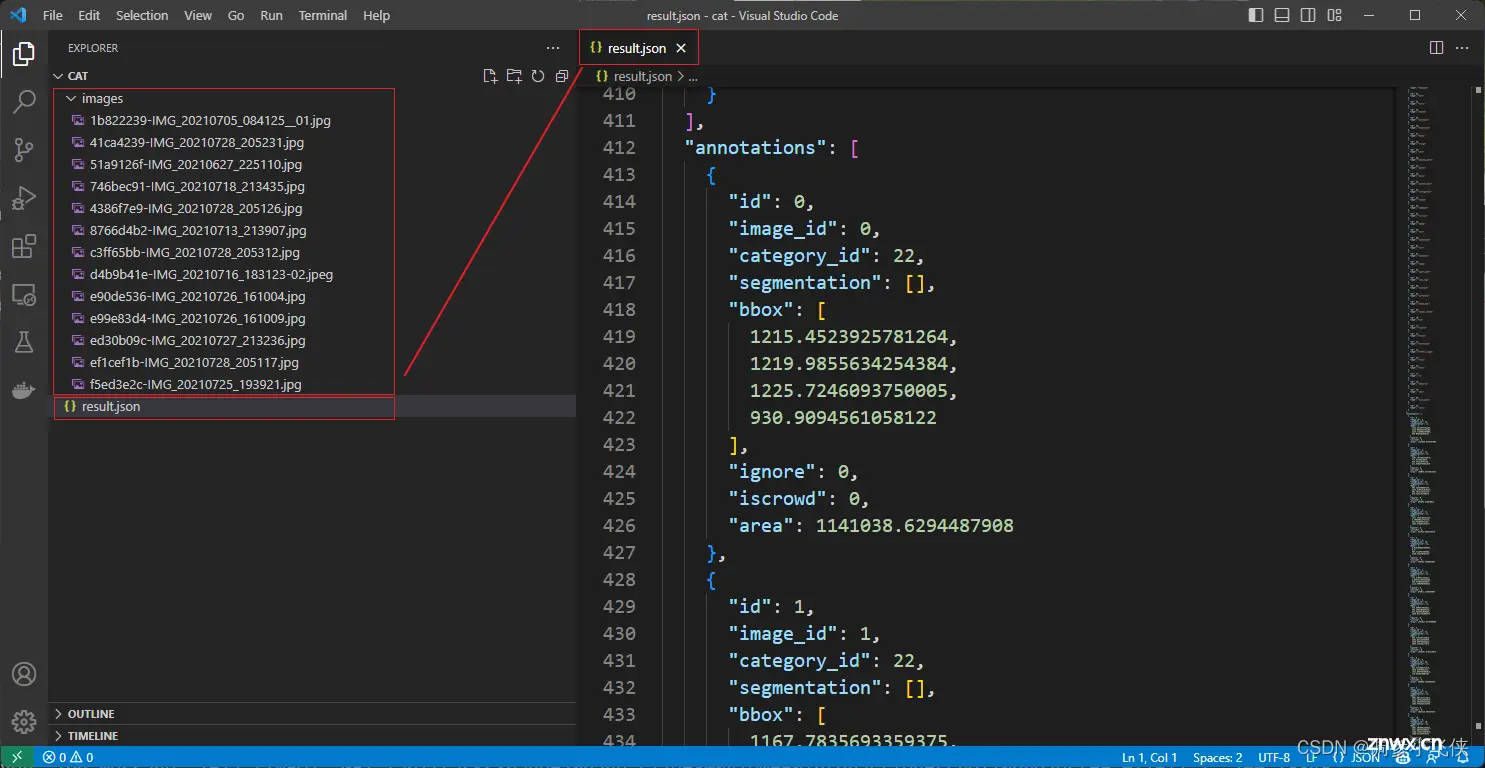Viewport: 1485px width, 768px height.
Task: Toggle the secondary side bar visibility
Action: tap(1309, 15)
